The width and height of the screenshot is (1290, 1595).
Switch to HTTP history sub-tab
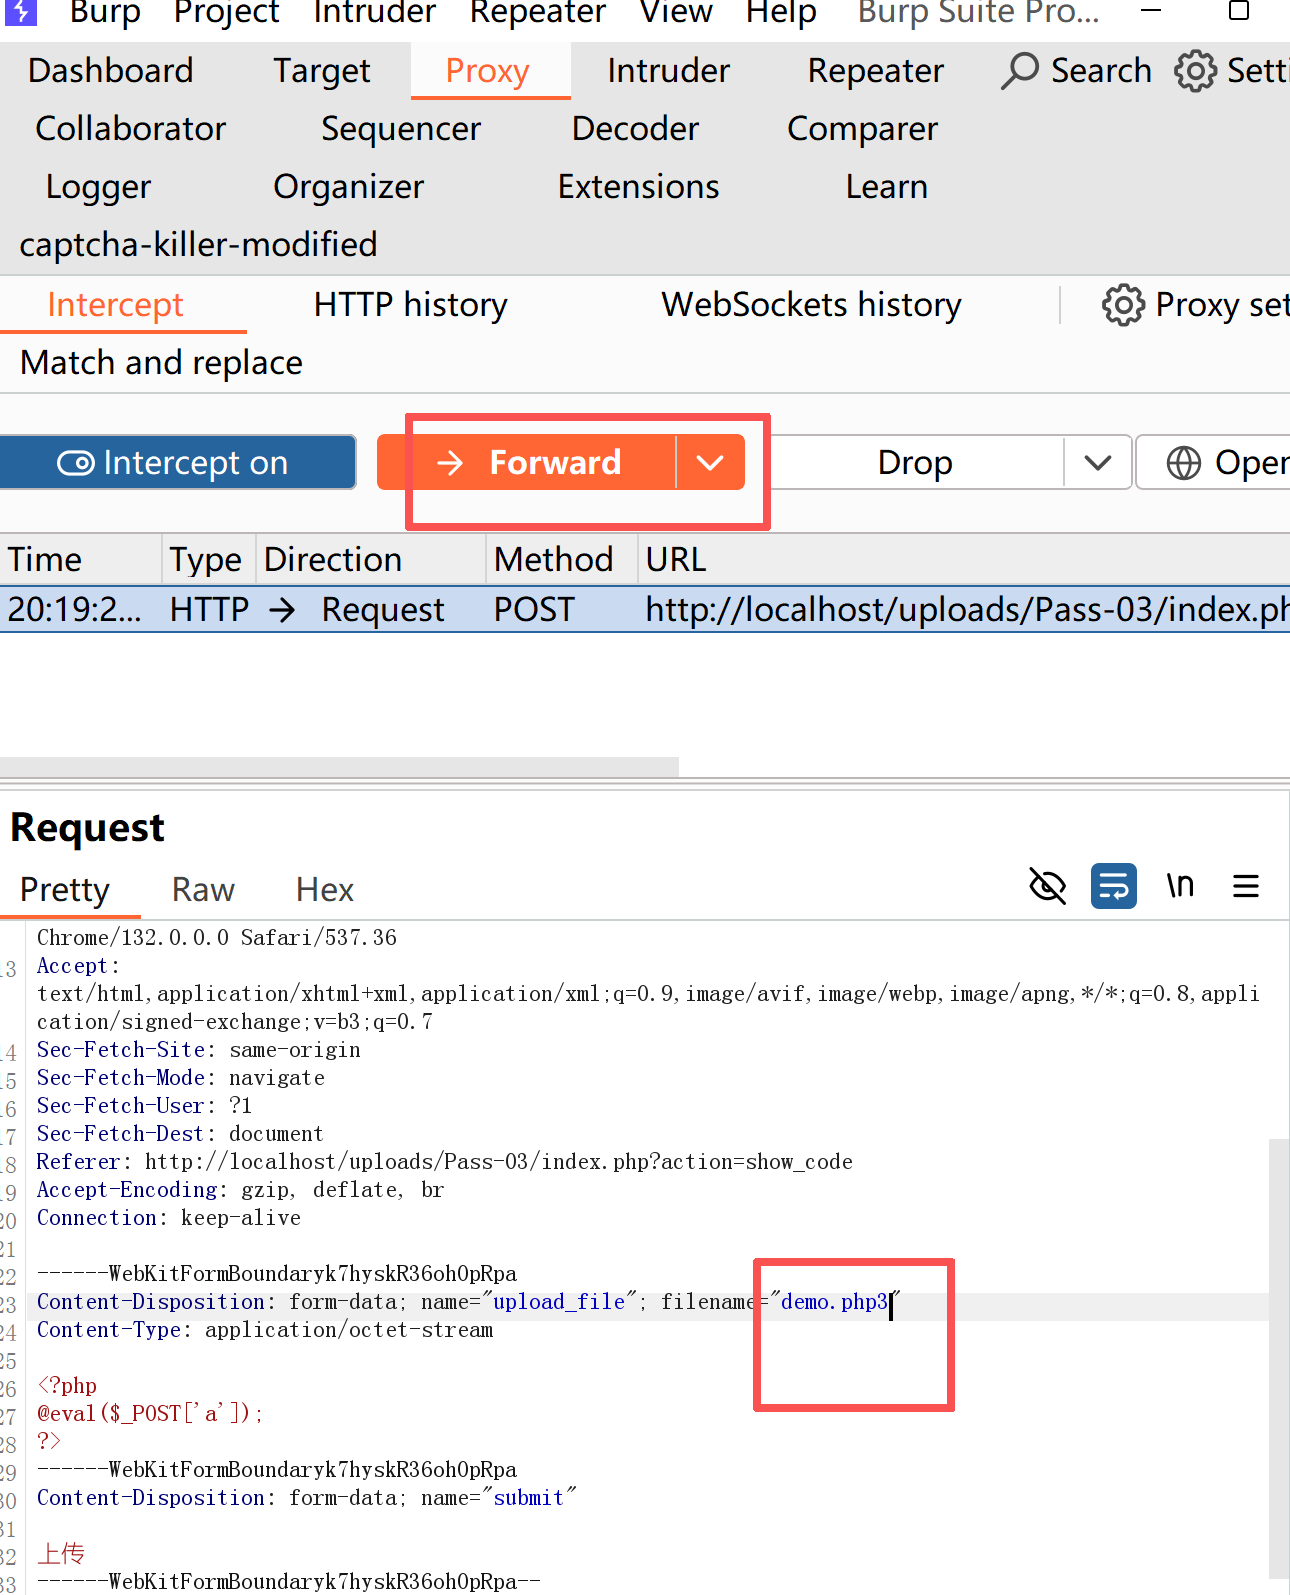click(411, 305)
